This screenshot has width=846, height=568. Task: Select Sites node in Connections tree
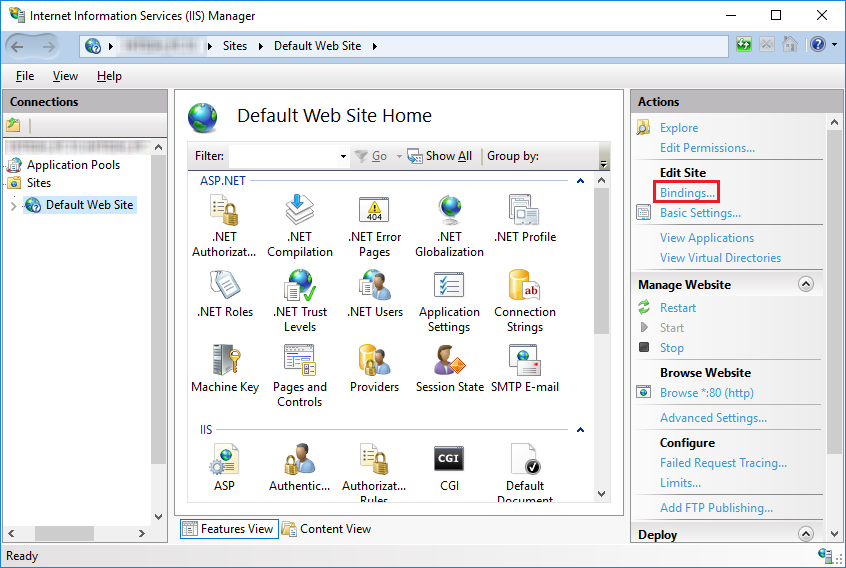coord(39,183)
